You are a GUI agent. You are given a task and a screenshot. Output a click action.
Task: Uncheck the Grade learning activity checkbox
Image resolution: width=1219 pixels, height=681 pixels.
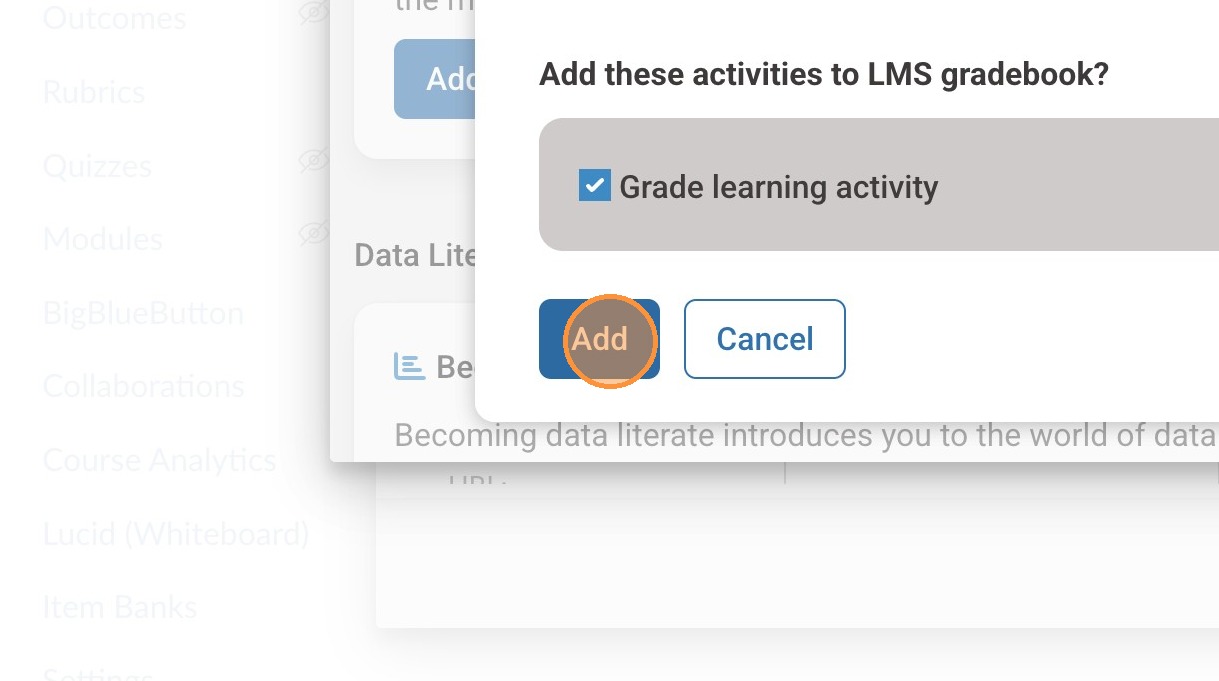point(594,186)
